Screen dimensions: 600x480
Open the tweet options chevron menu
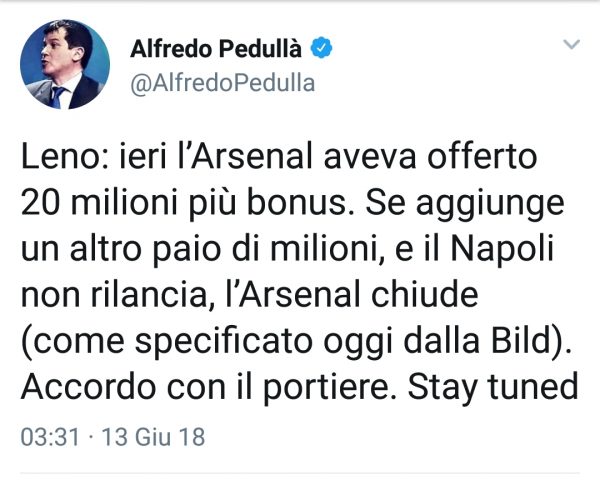tap(572, 45)
